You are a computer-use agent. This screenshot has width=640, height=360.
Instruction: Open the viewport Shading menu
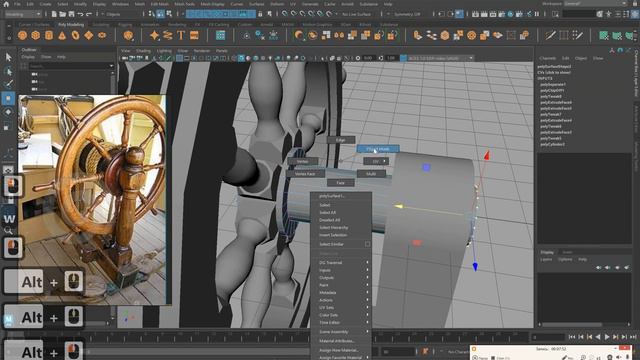(143, 51)
